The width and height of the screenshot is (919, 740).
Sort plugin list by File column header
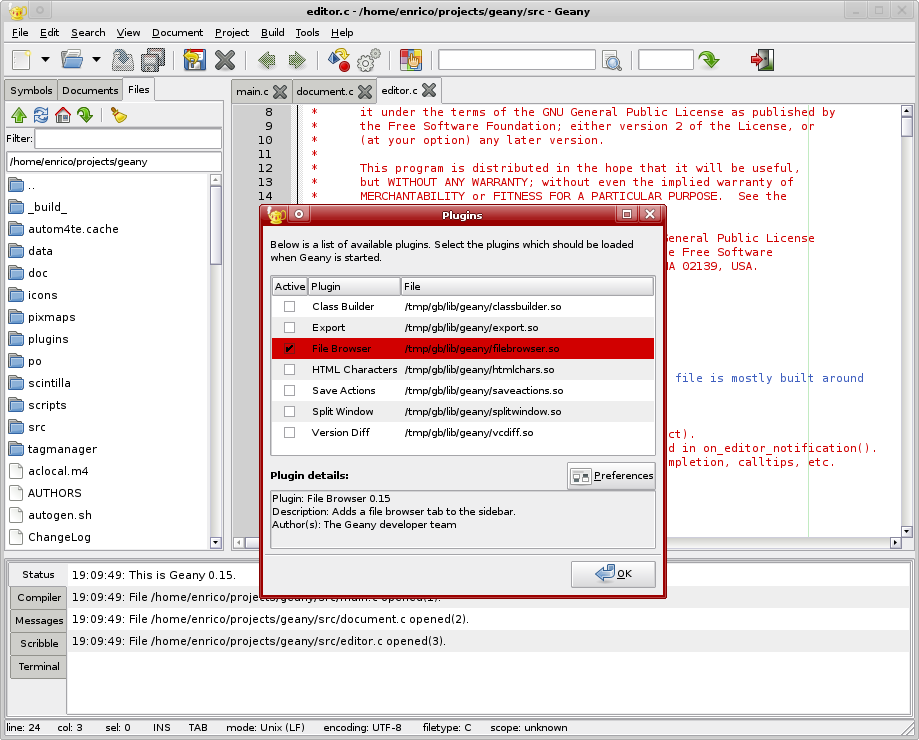527,287
